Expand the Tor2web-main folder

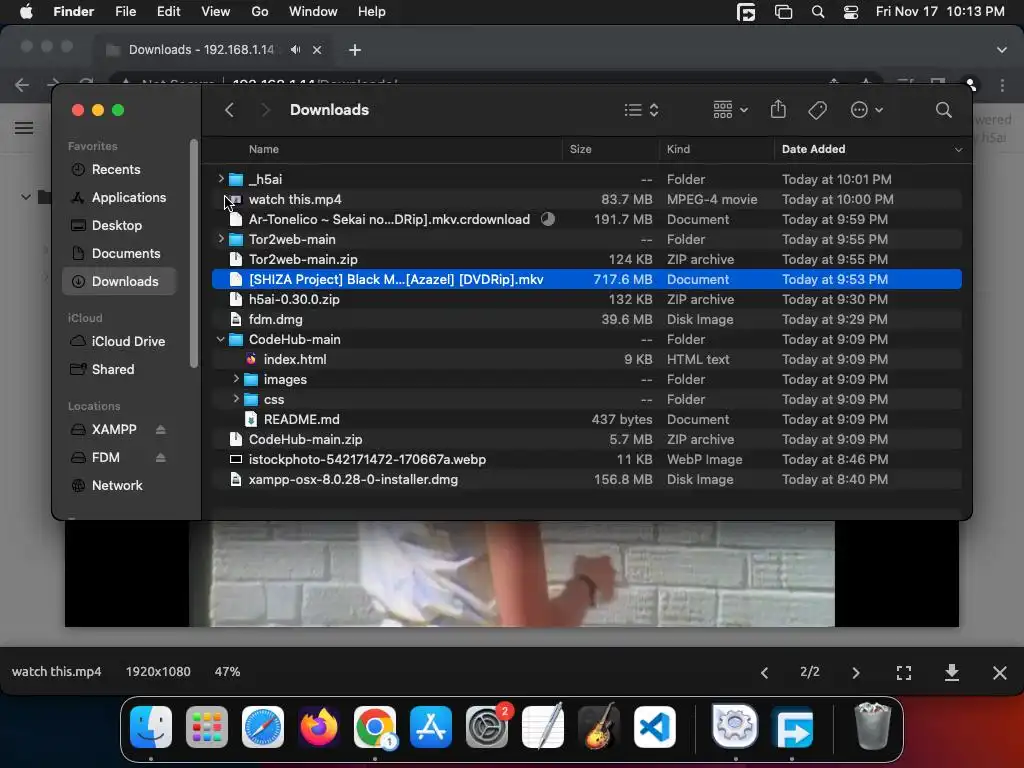pyautogui.click(x=221, y=239)
